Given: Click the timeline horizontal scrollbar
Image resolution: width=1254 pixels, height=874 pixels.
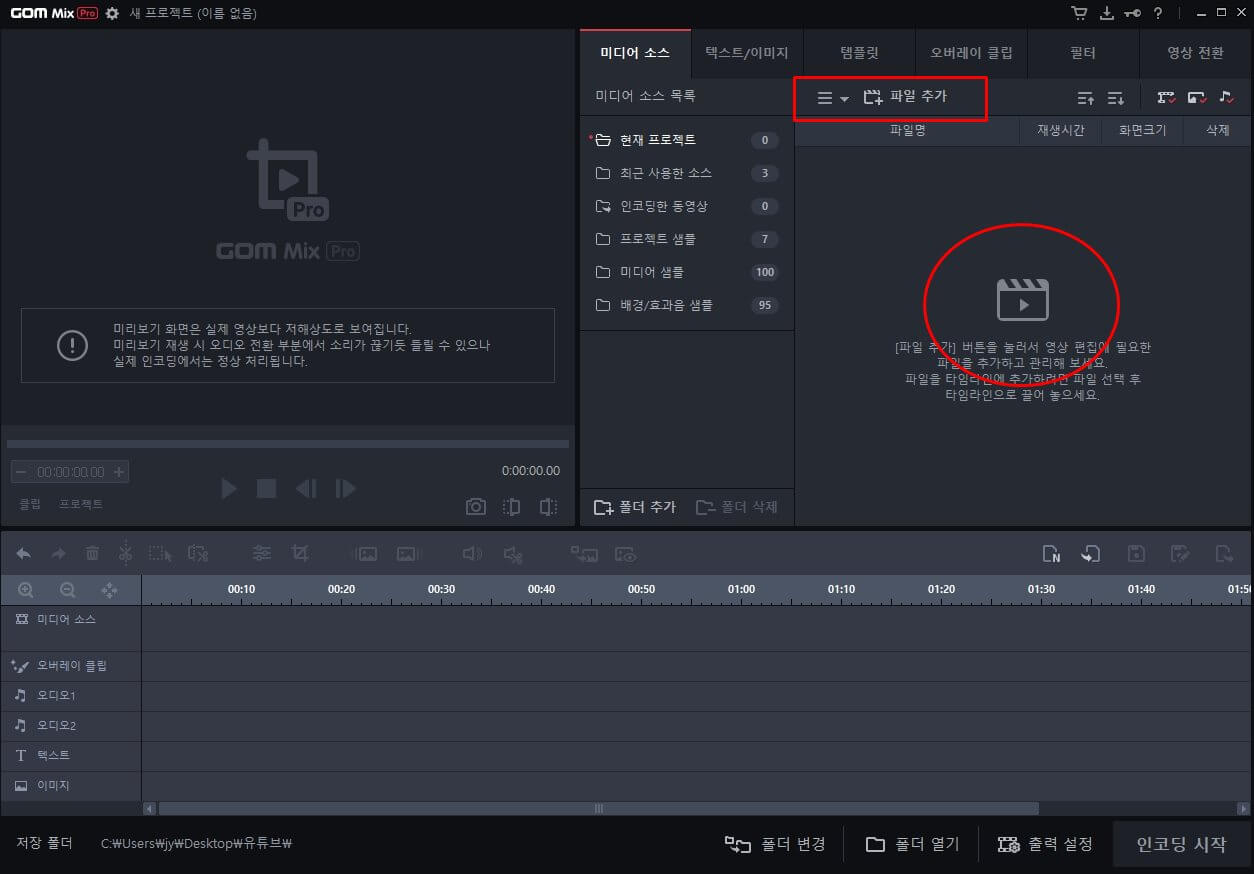Looking at the screenshot, I should click(x=598, y=808).
